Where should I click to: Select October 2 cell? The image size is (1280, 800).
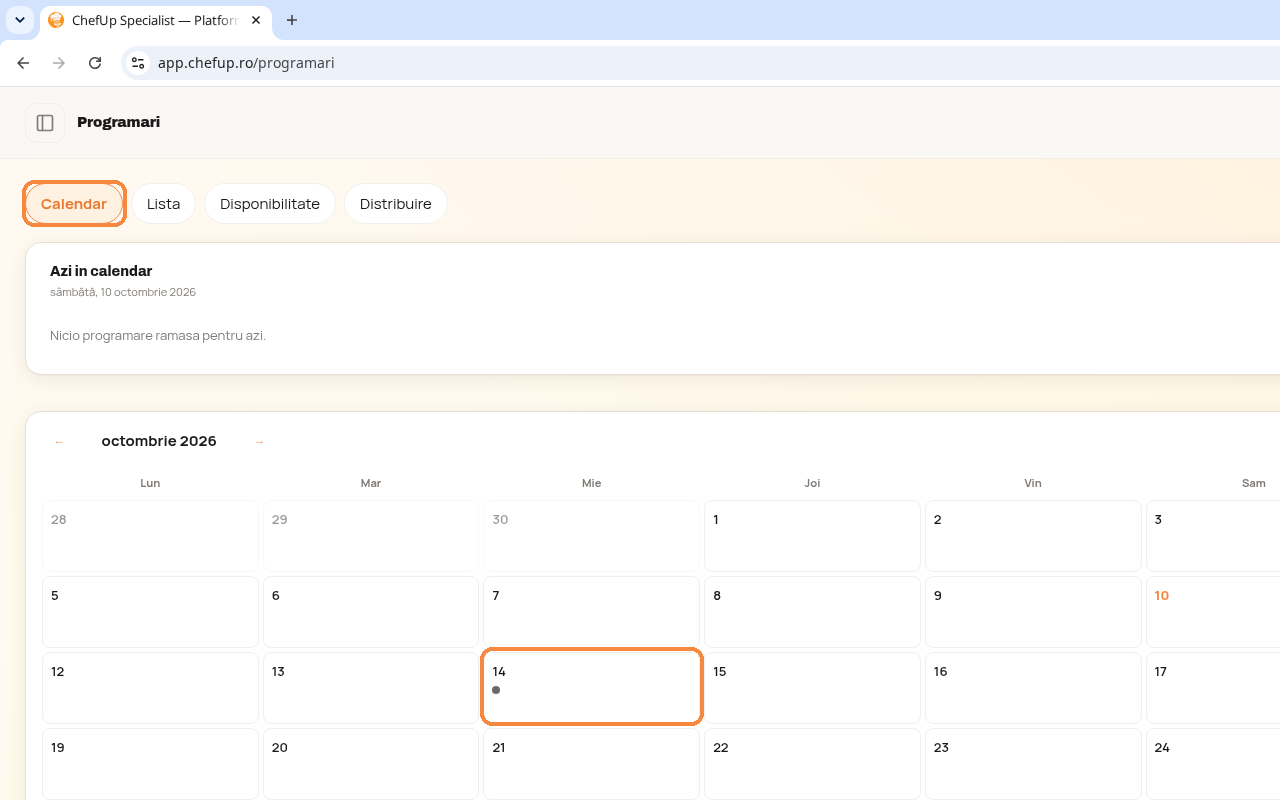pos(1033,535)
